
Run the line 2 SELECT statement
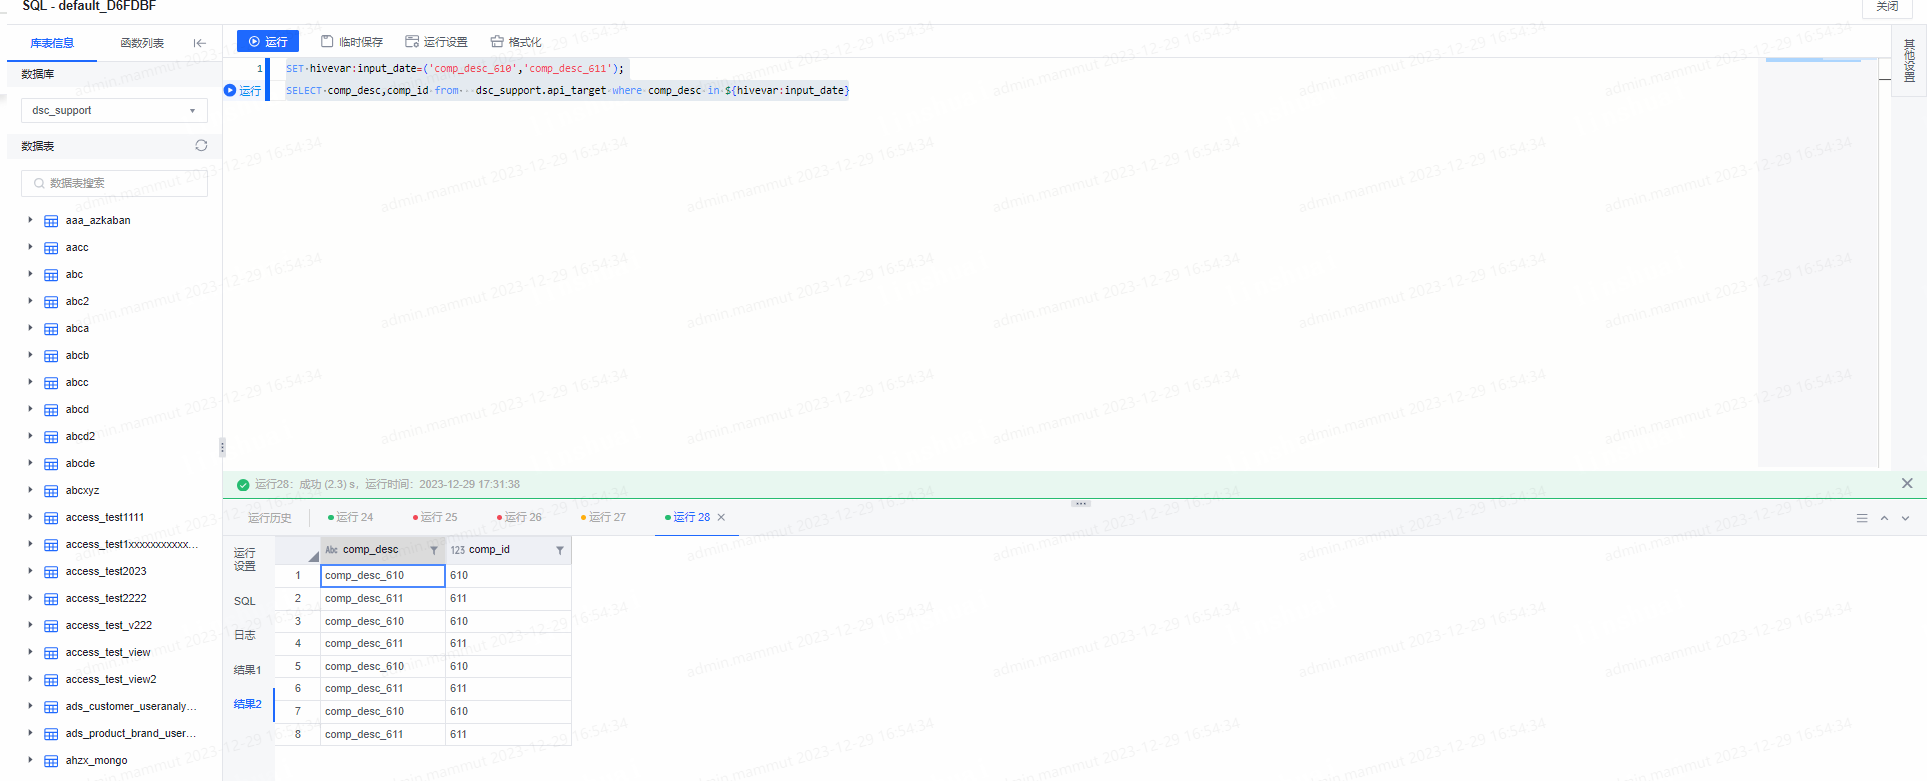(243, 91)
